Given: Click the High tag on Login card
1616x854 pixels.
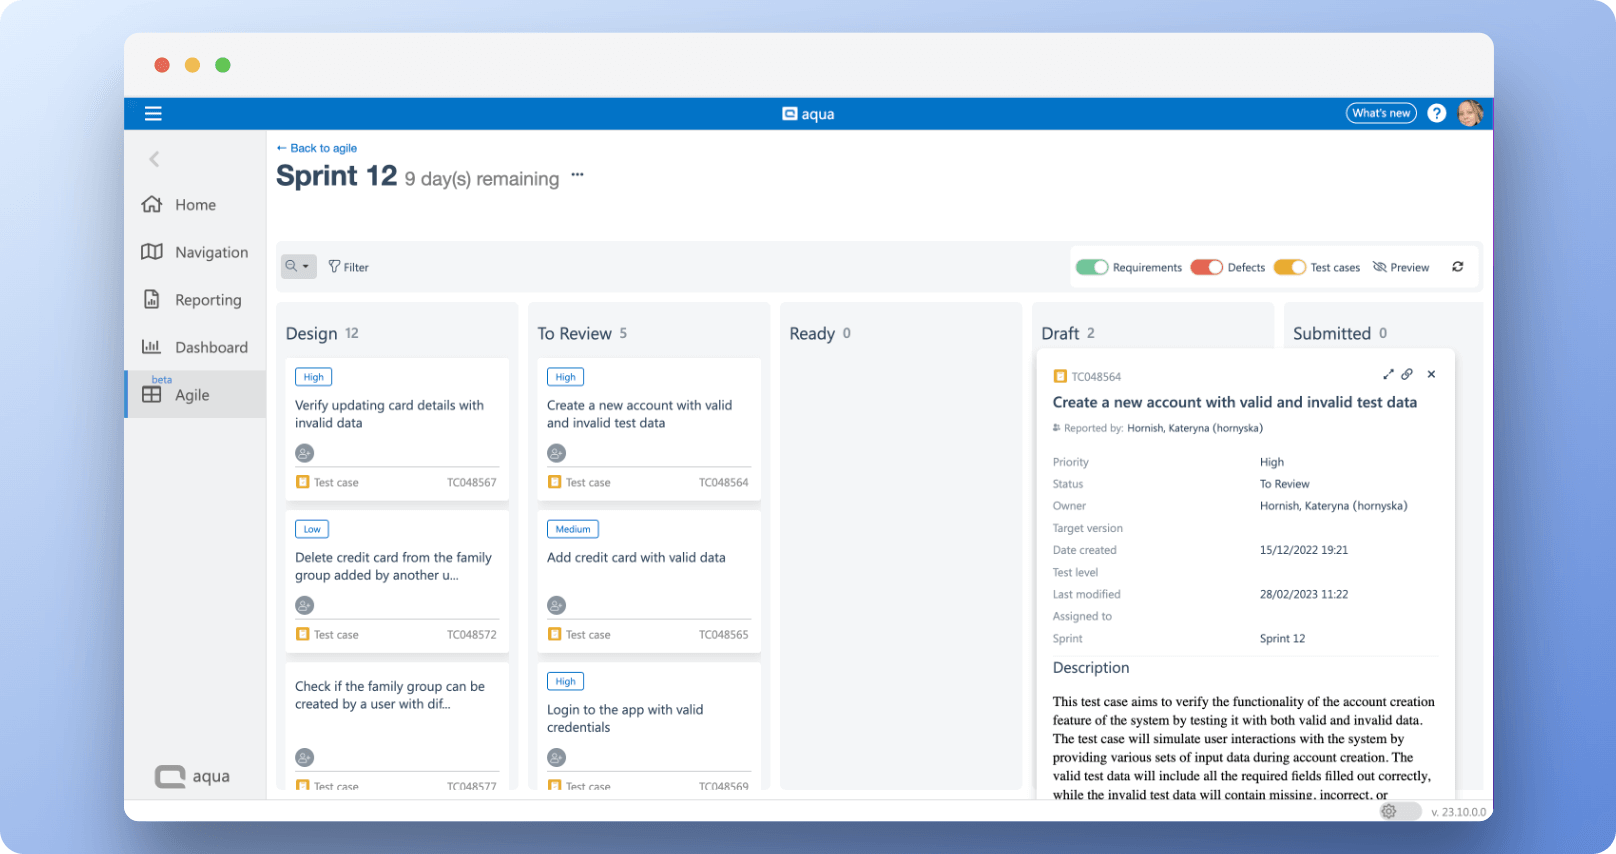Looking at the screenshot, I should tap(566, 681).
